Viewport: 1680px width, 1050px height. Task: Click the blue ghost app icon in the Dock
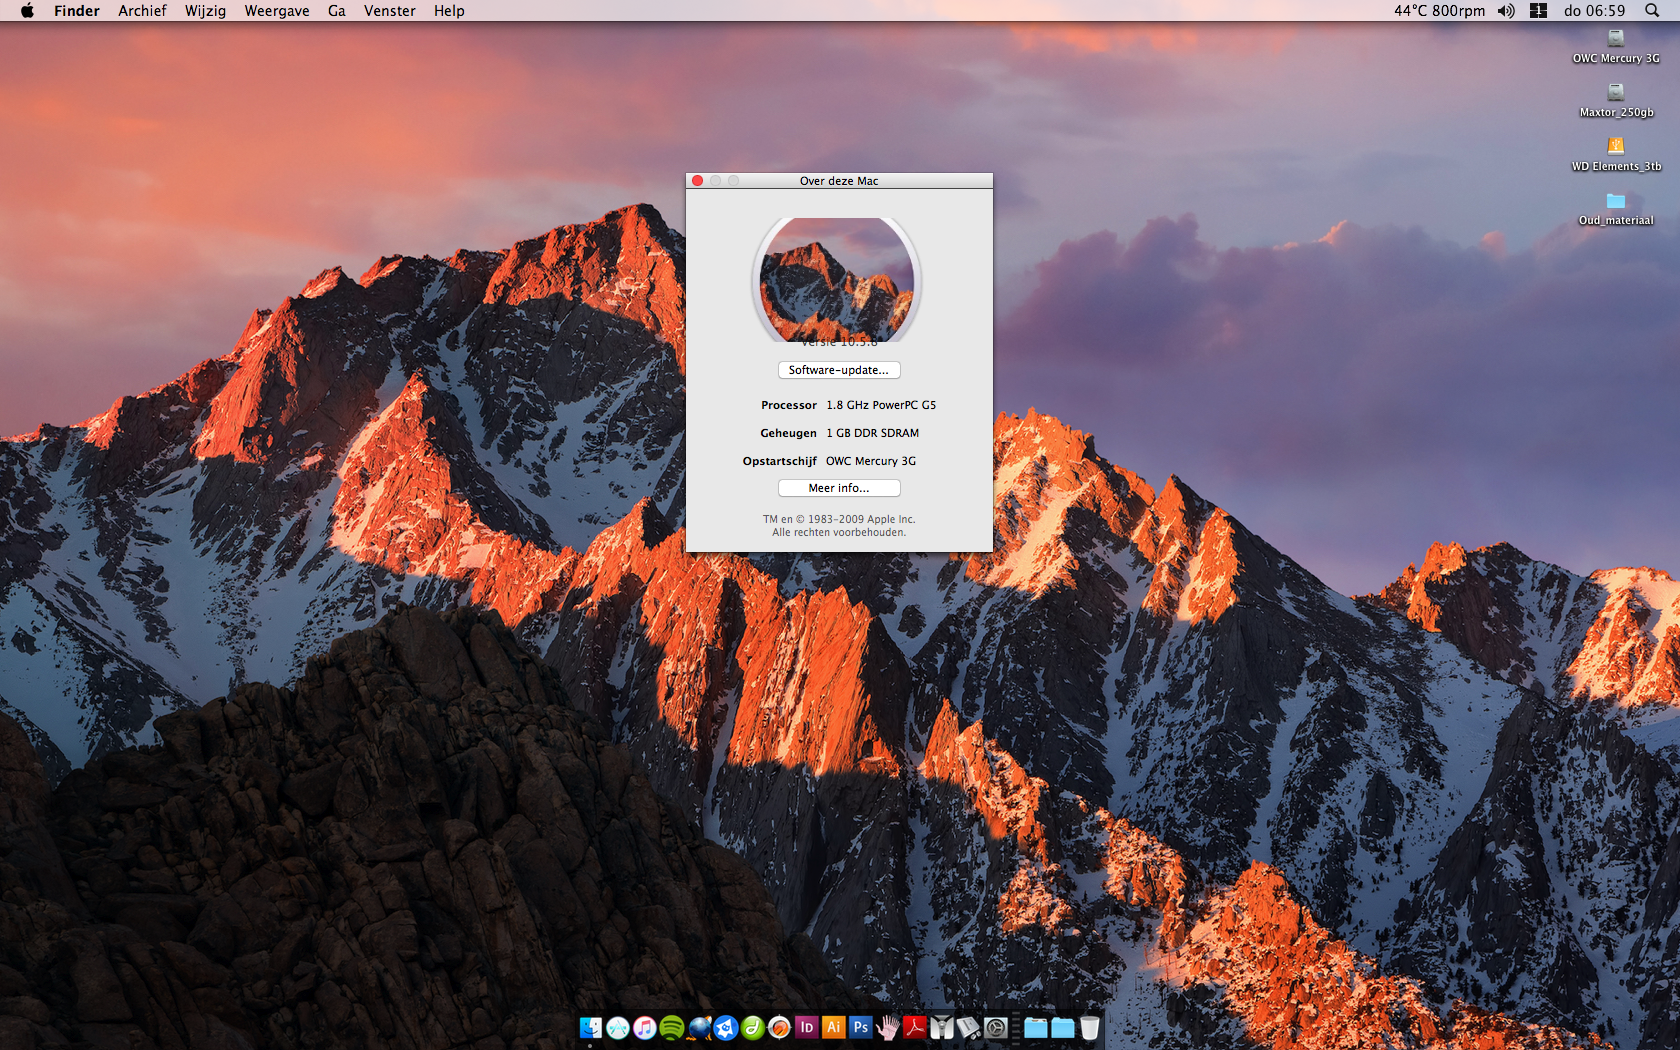[726, 1027]
